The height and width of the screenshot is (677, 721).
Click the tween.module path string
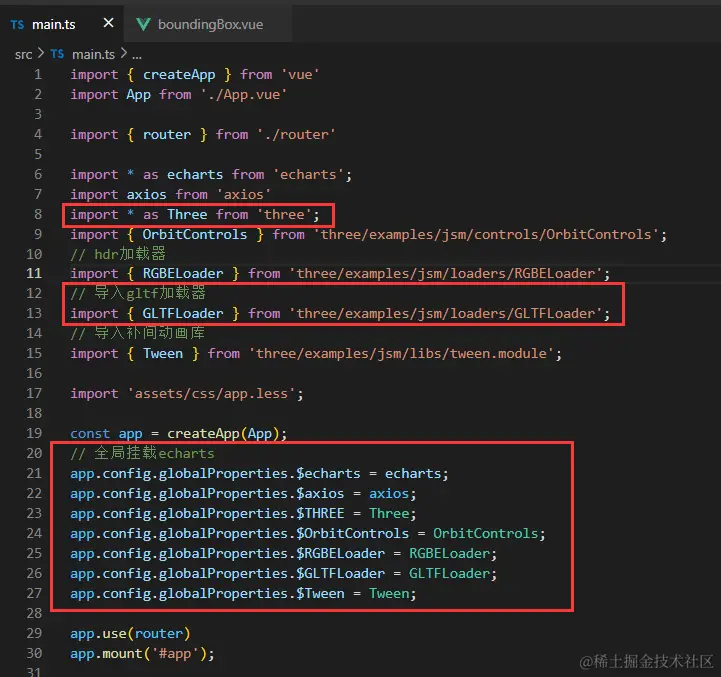tap(401, 354)
